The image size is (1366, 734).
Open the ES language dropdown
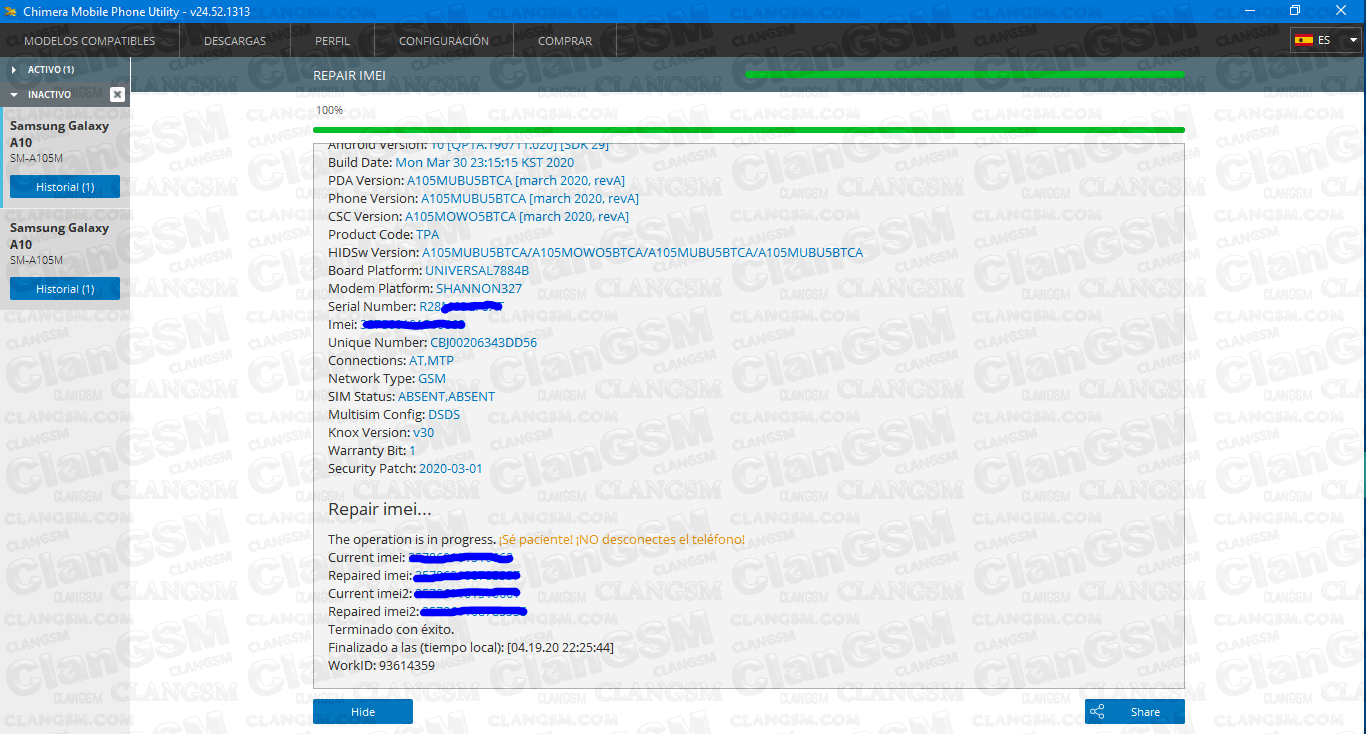(1326, 40)
